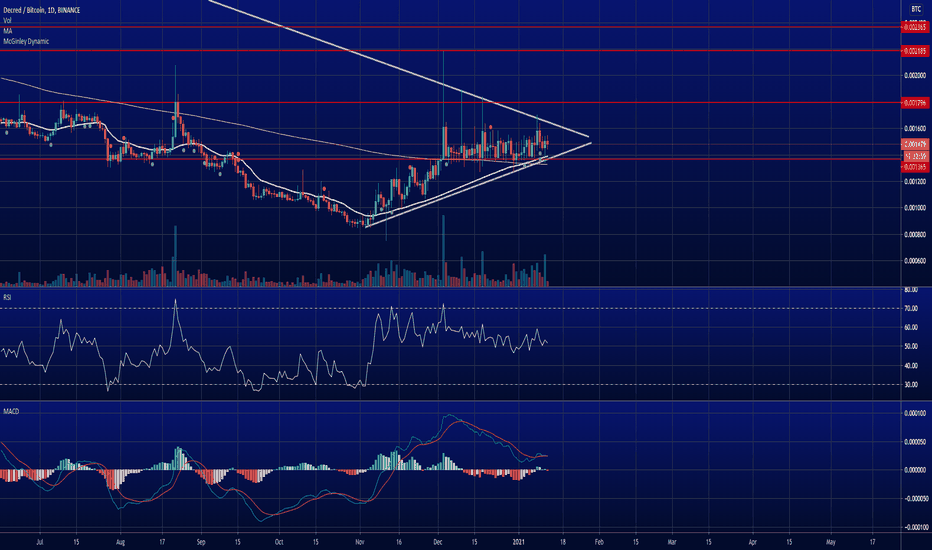Select the ascending white support trendline
Viewport: 932px width, 550px height.
[x=476, y=186]
